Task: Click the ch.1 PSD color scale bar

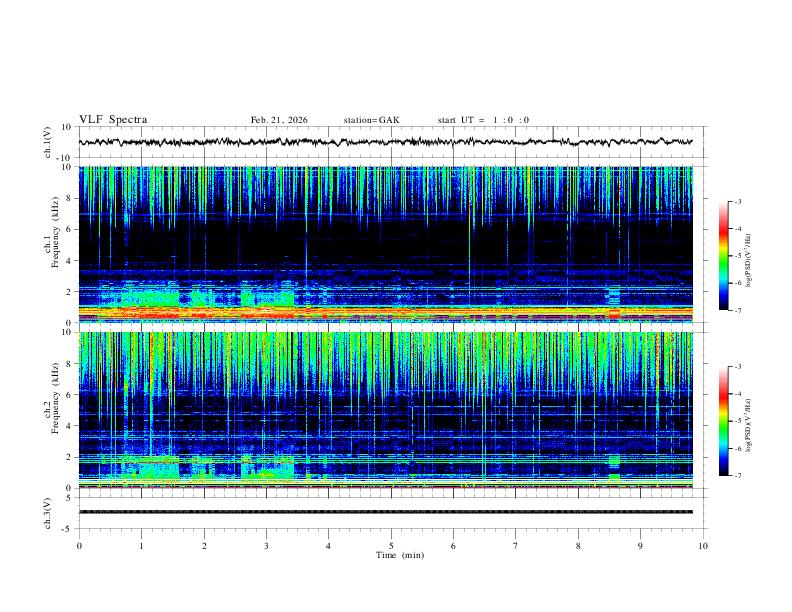Action: point(724,256)
